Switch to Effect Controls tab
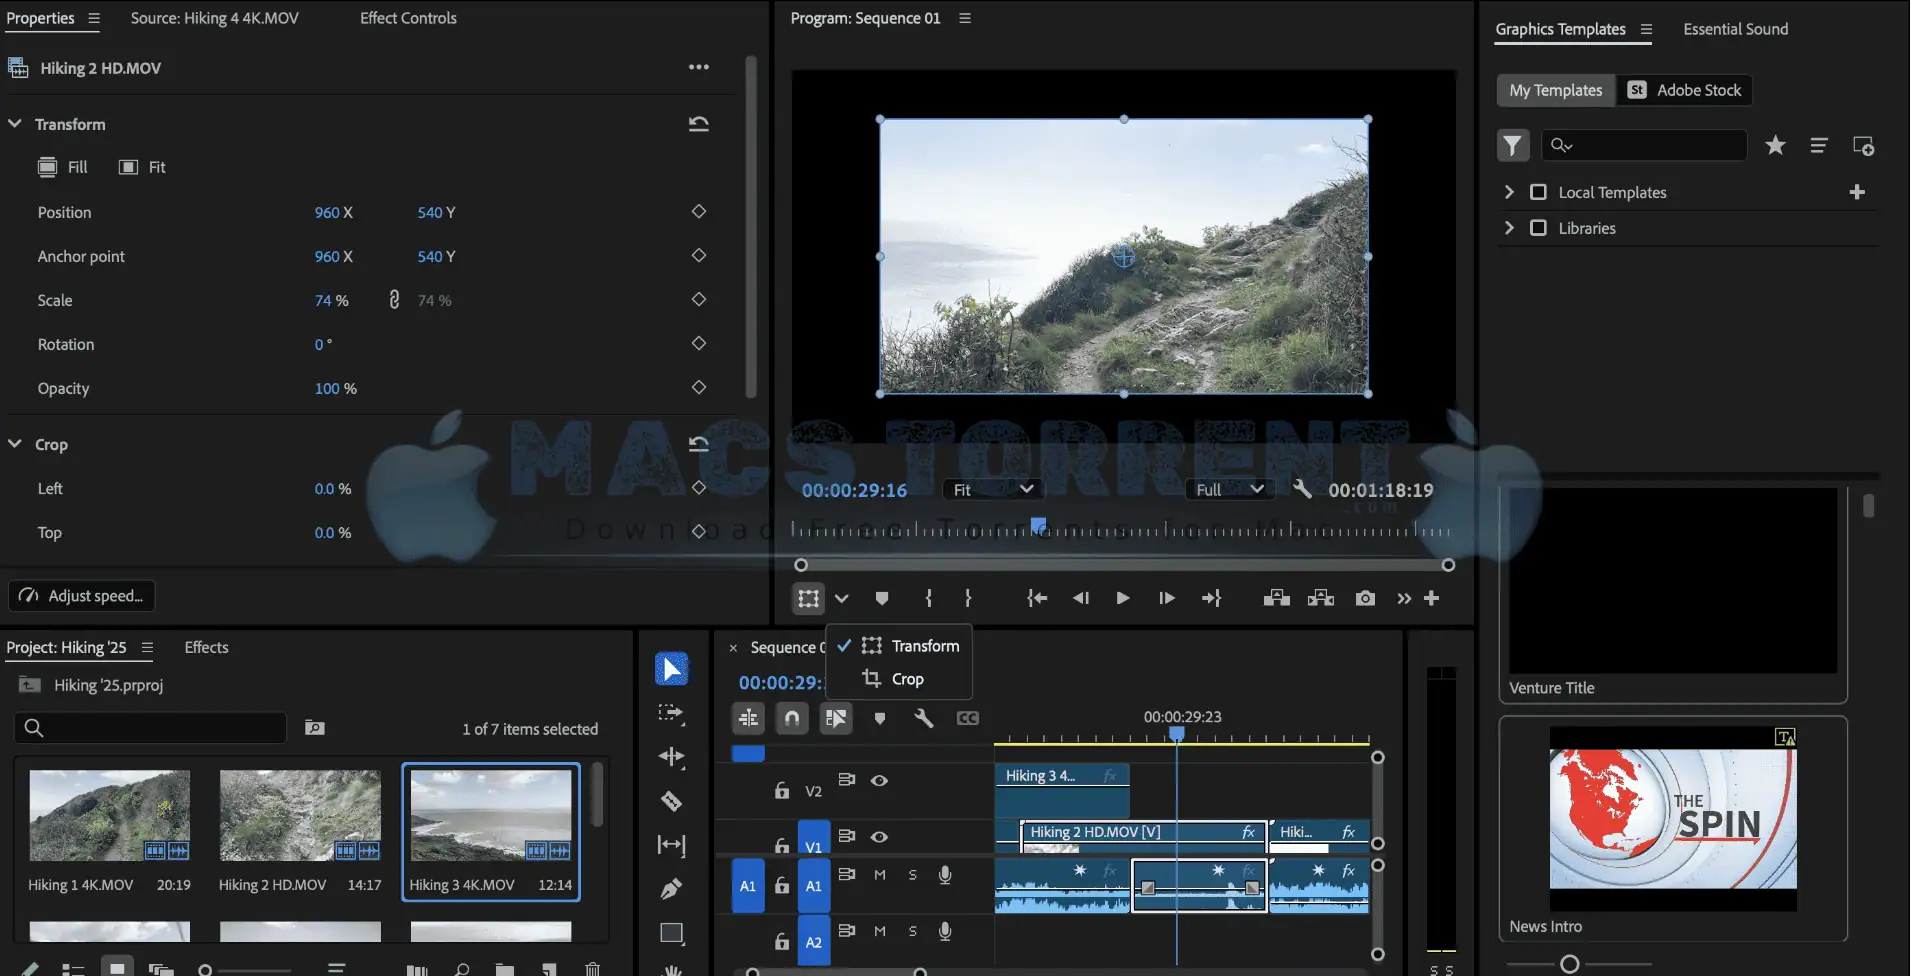The height and width of the screenshot is (976, 1911). pyautogui.click(x=408, y=18)
